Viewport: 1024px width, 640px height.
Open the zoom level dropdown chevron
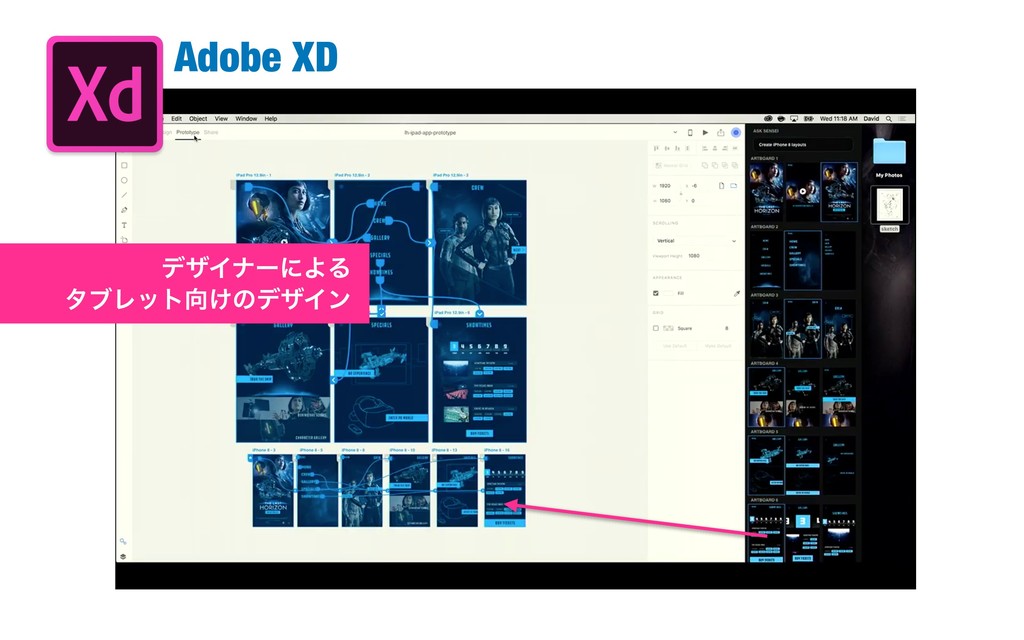(675, 133)
